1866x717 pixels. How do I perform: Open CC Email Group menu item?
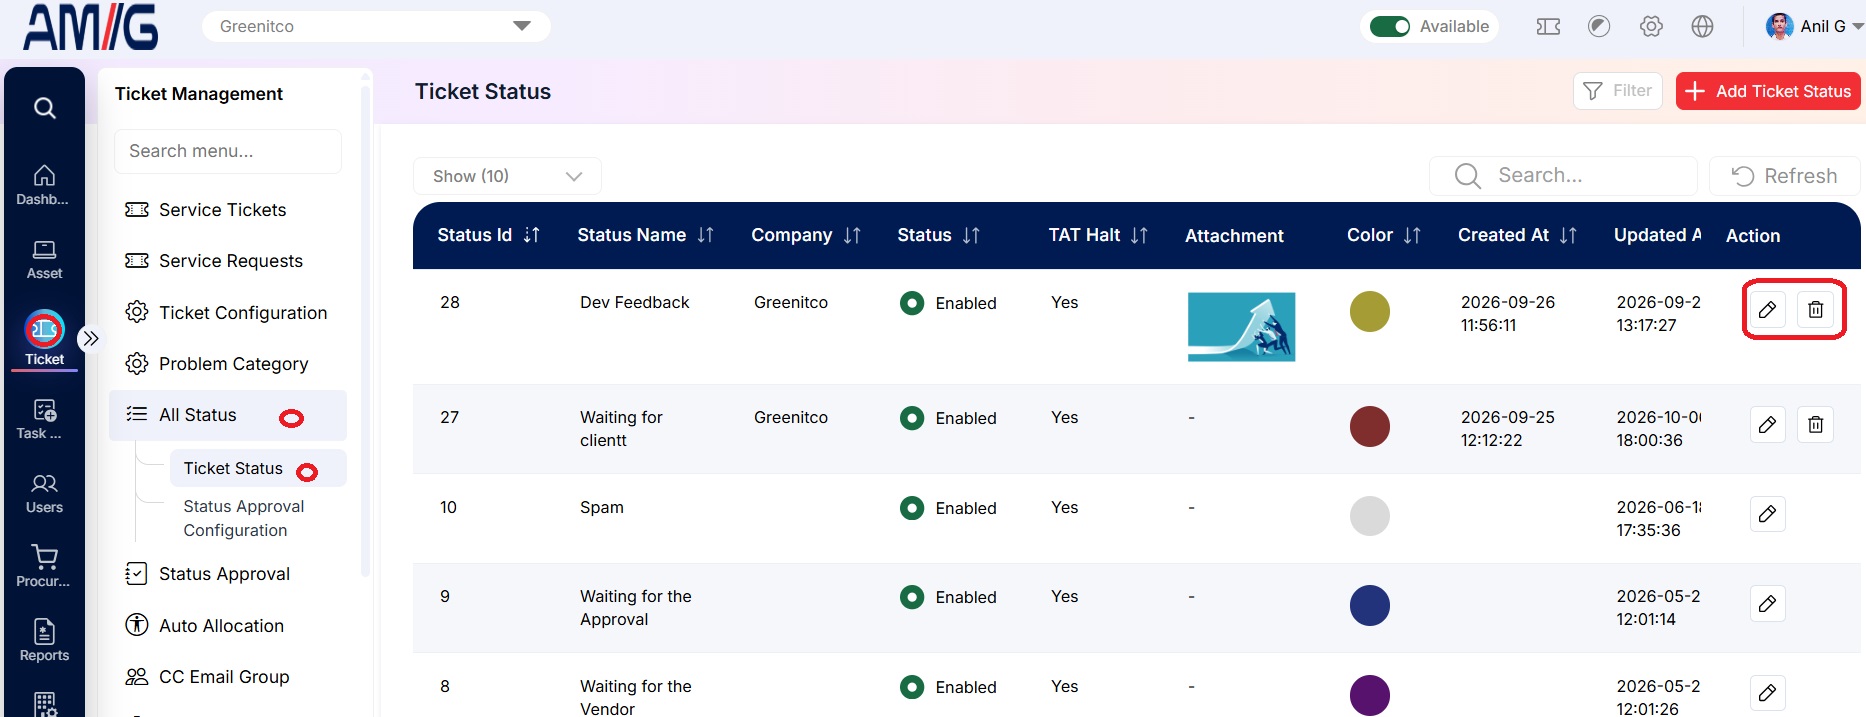[x=228, y=677]
